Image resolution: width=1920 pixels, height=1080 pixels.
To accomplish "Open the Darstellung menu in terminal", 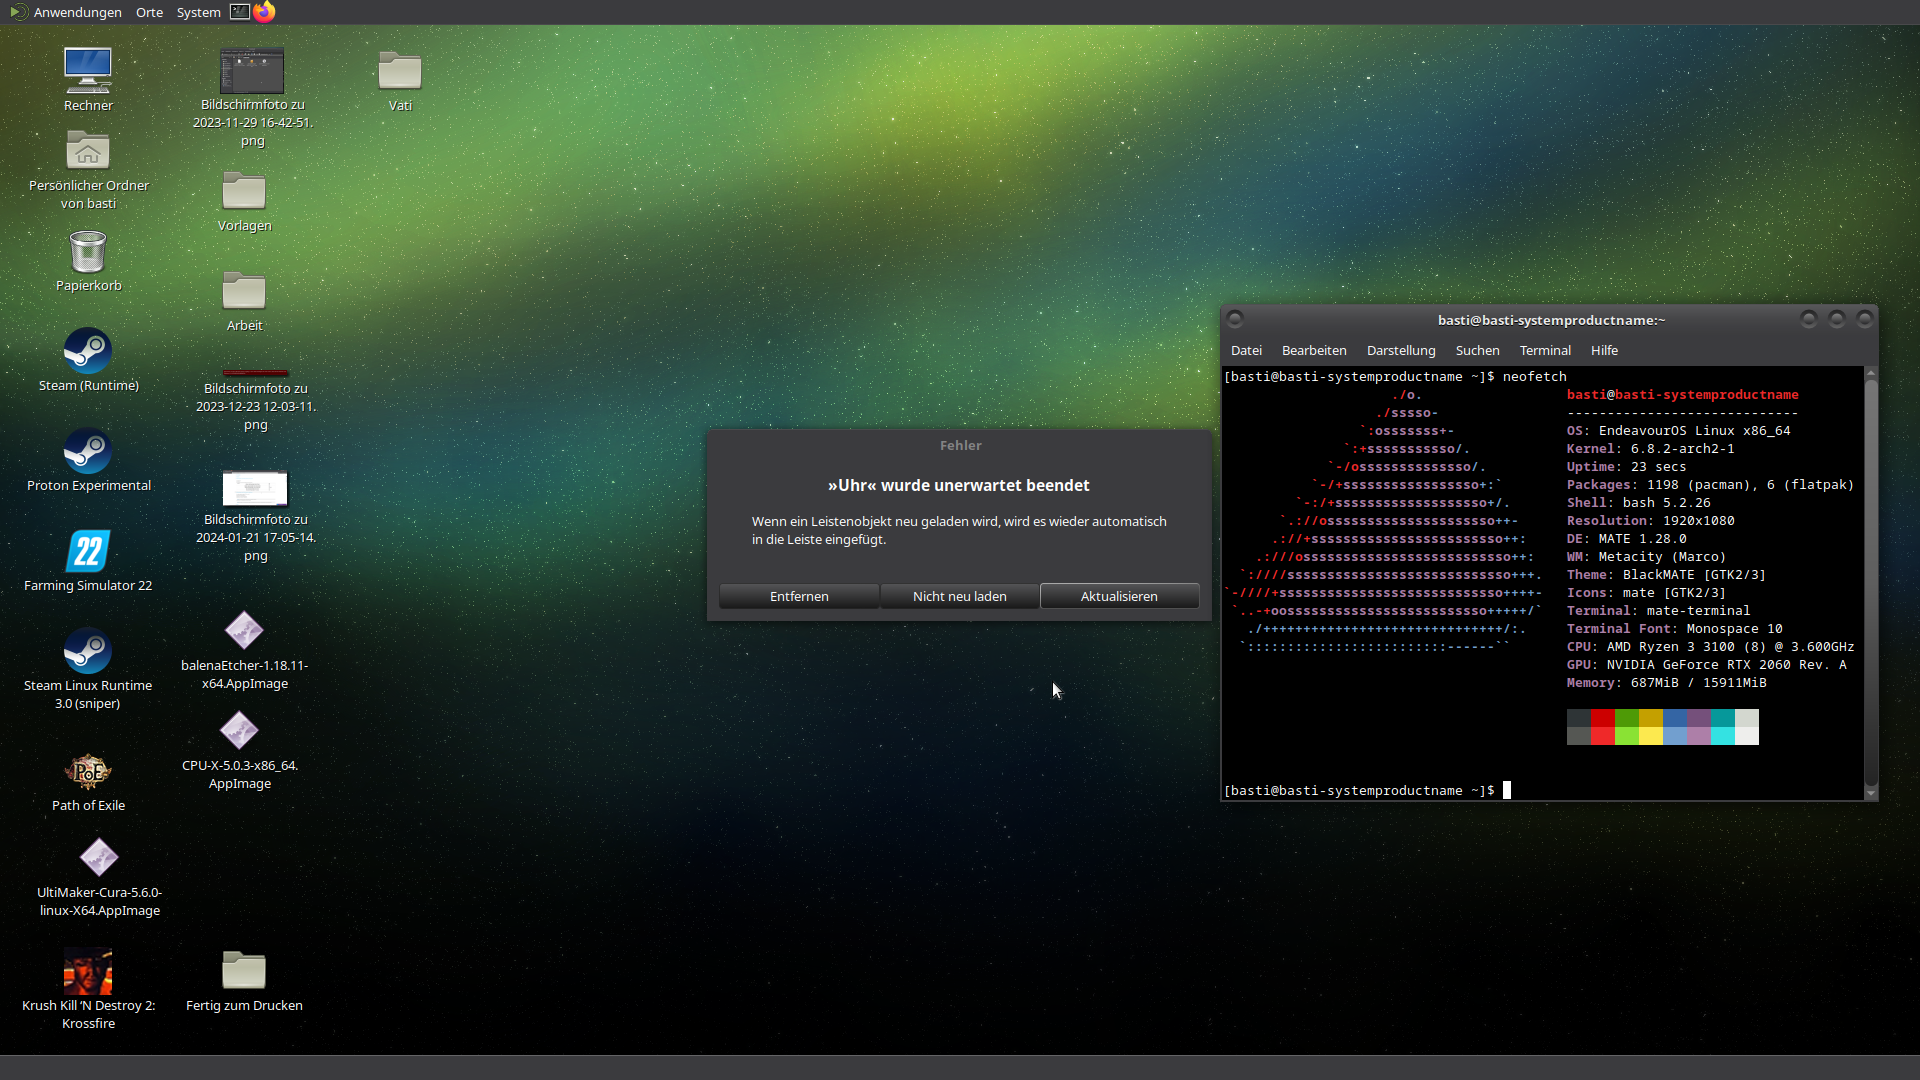I will coord(1400,350).
